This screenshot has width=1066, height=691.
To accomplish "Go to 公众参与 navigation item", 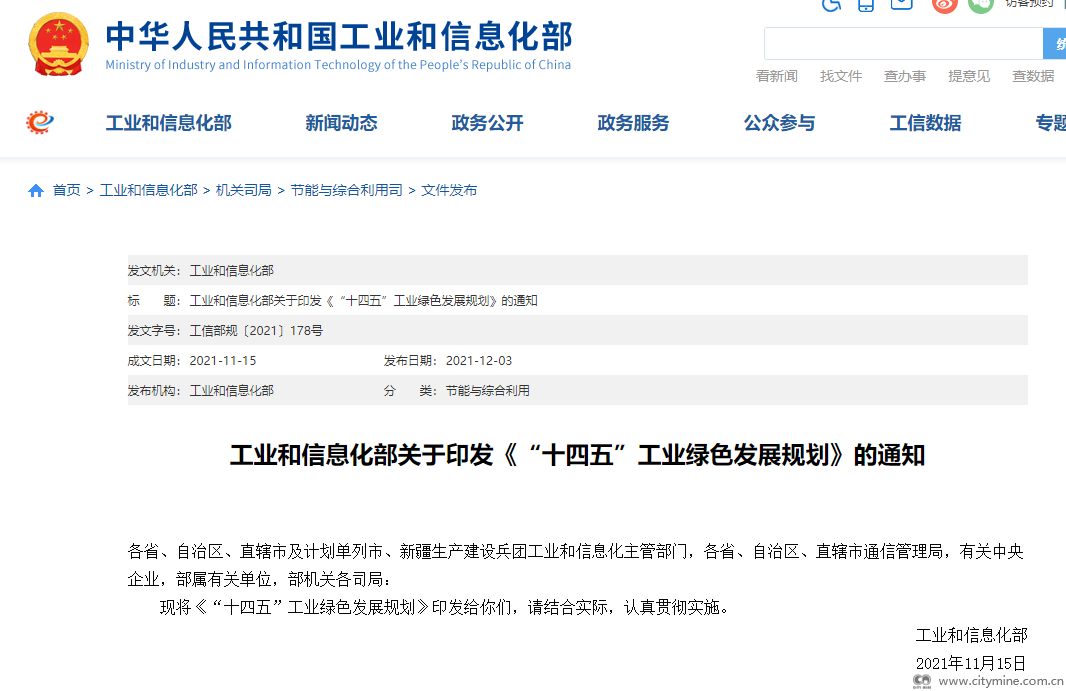I will [779, 123].
